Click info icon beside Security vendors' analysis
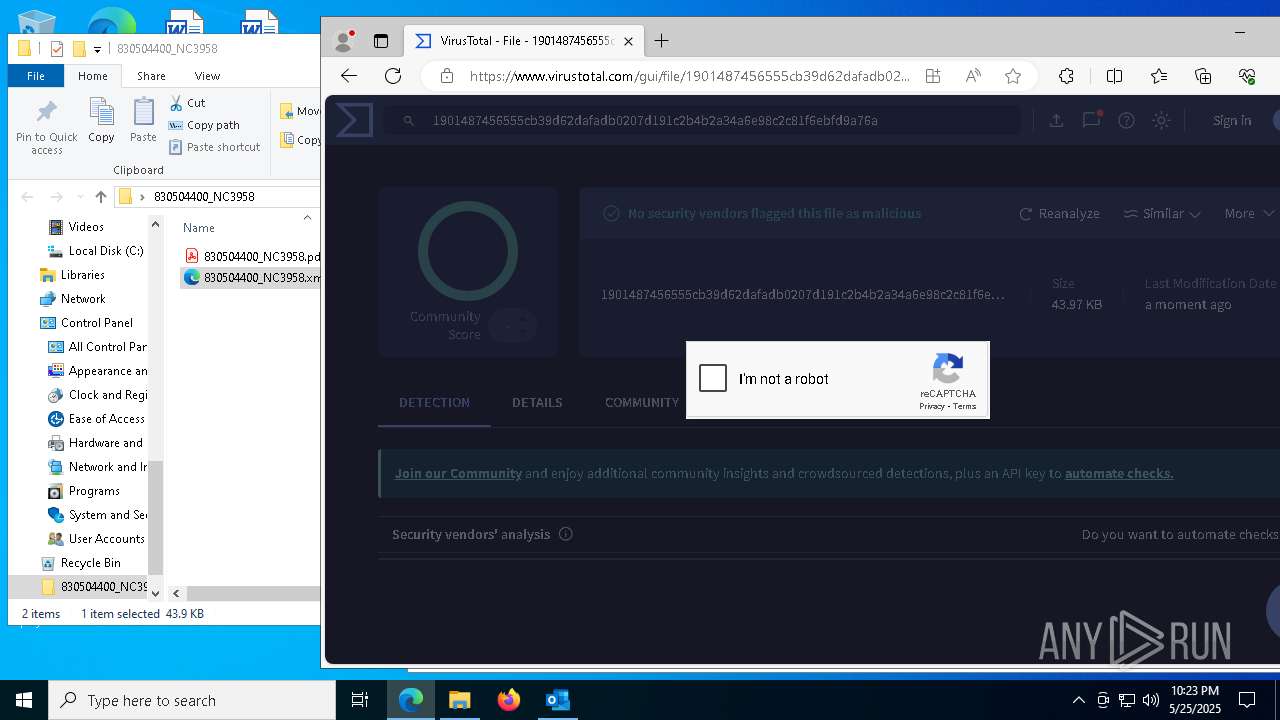The height and width of the screenshot is (720, 1280). 565,534
